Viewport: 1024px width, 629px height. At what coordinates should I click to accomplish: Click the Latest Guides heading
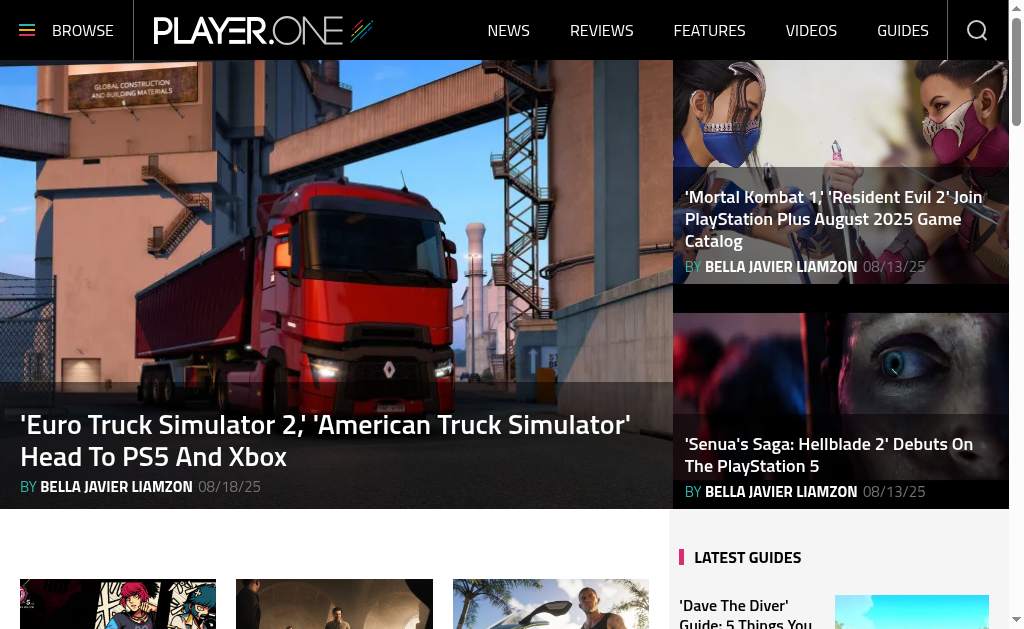747,557
